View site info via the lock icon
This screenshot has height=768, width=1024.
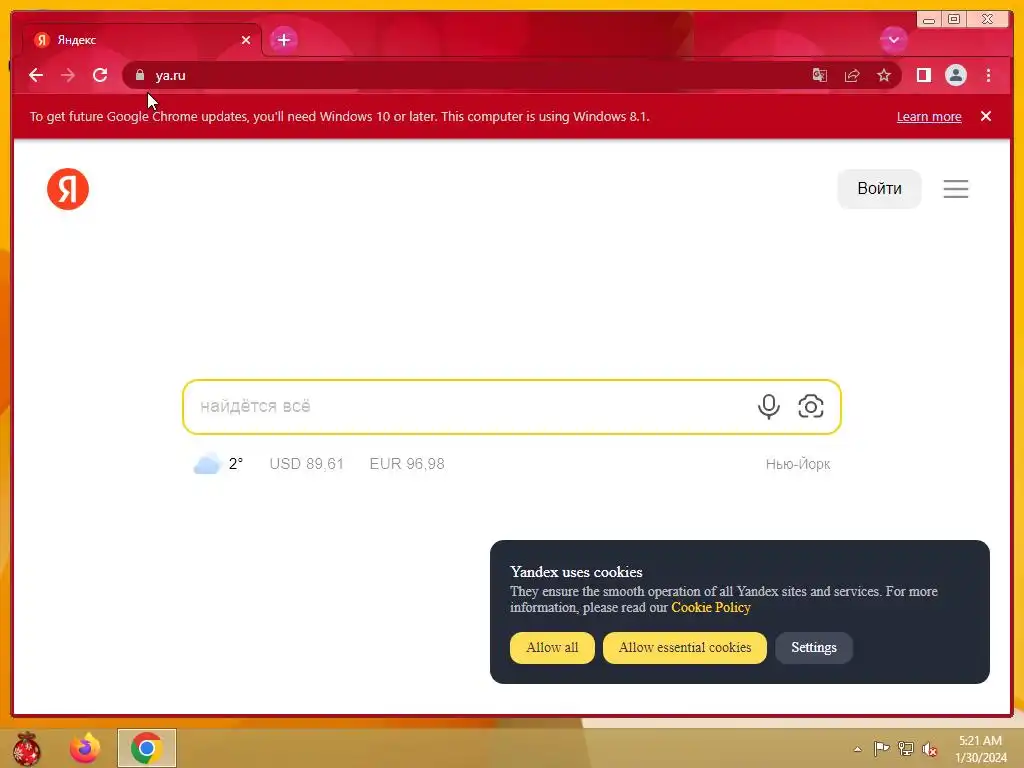140,75
